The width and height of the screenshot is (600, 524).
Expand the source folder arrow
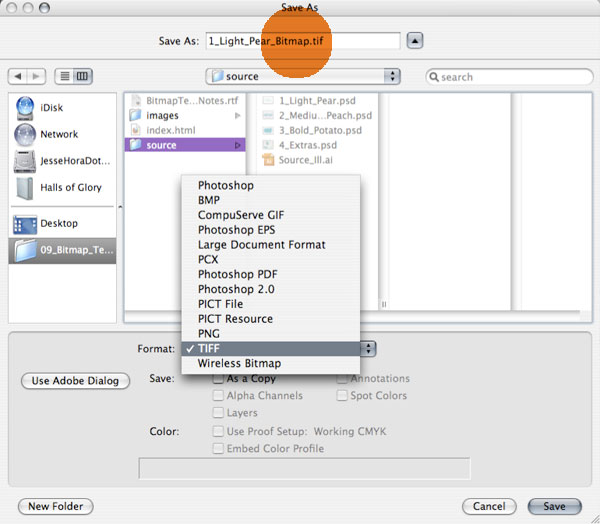coord(238,145)
